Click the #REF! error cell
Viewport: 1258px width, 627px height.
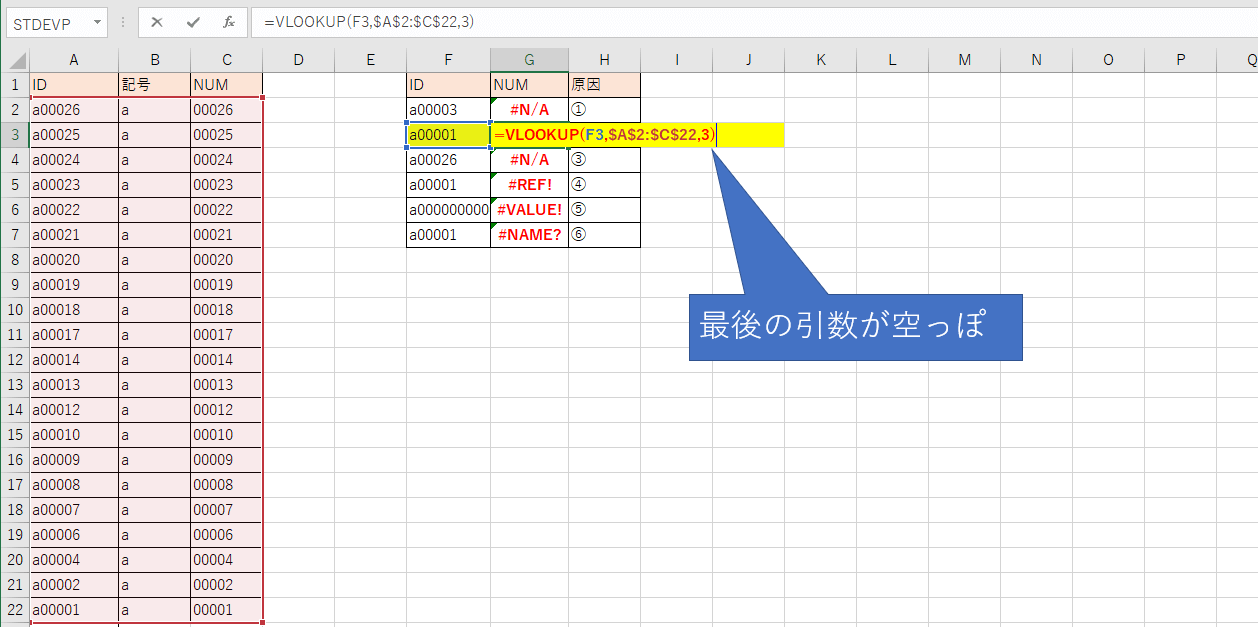coord(528,184)
